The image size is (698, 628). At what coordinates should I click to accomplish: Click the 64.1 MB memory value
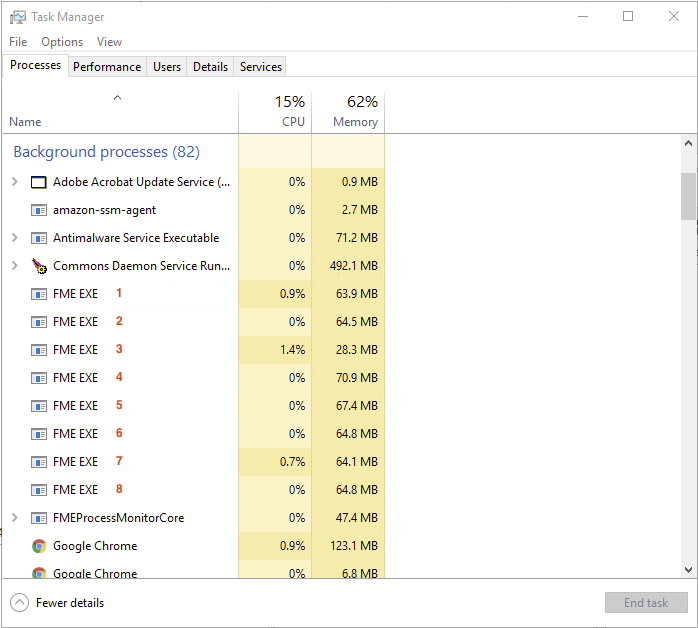point(357,462)
